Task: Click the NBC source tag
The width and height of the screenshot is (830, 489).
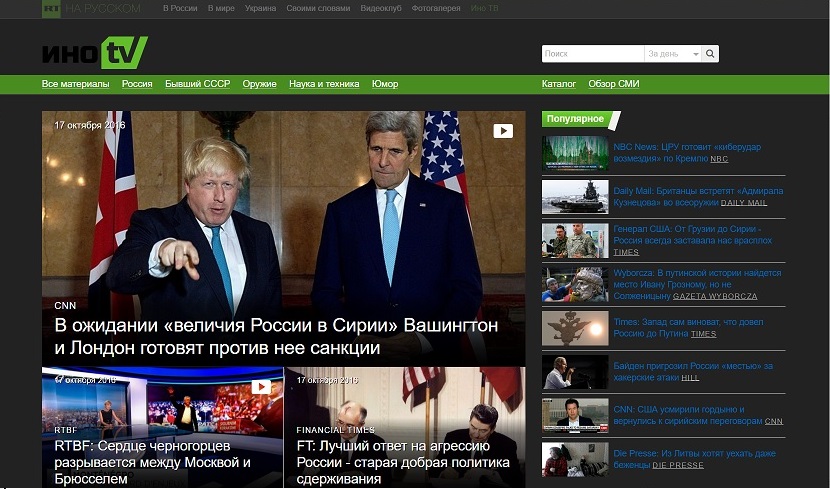Action: pyautogui.click(x=719, y=159)
